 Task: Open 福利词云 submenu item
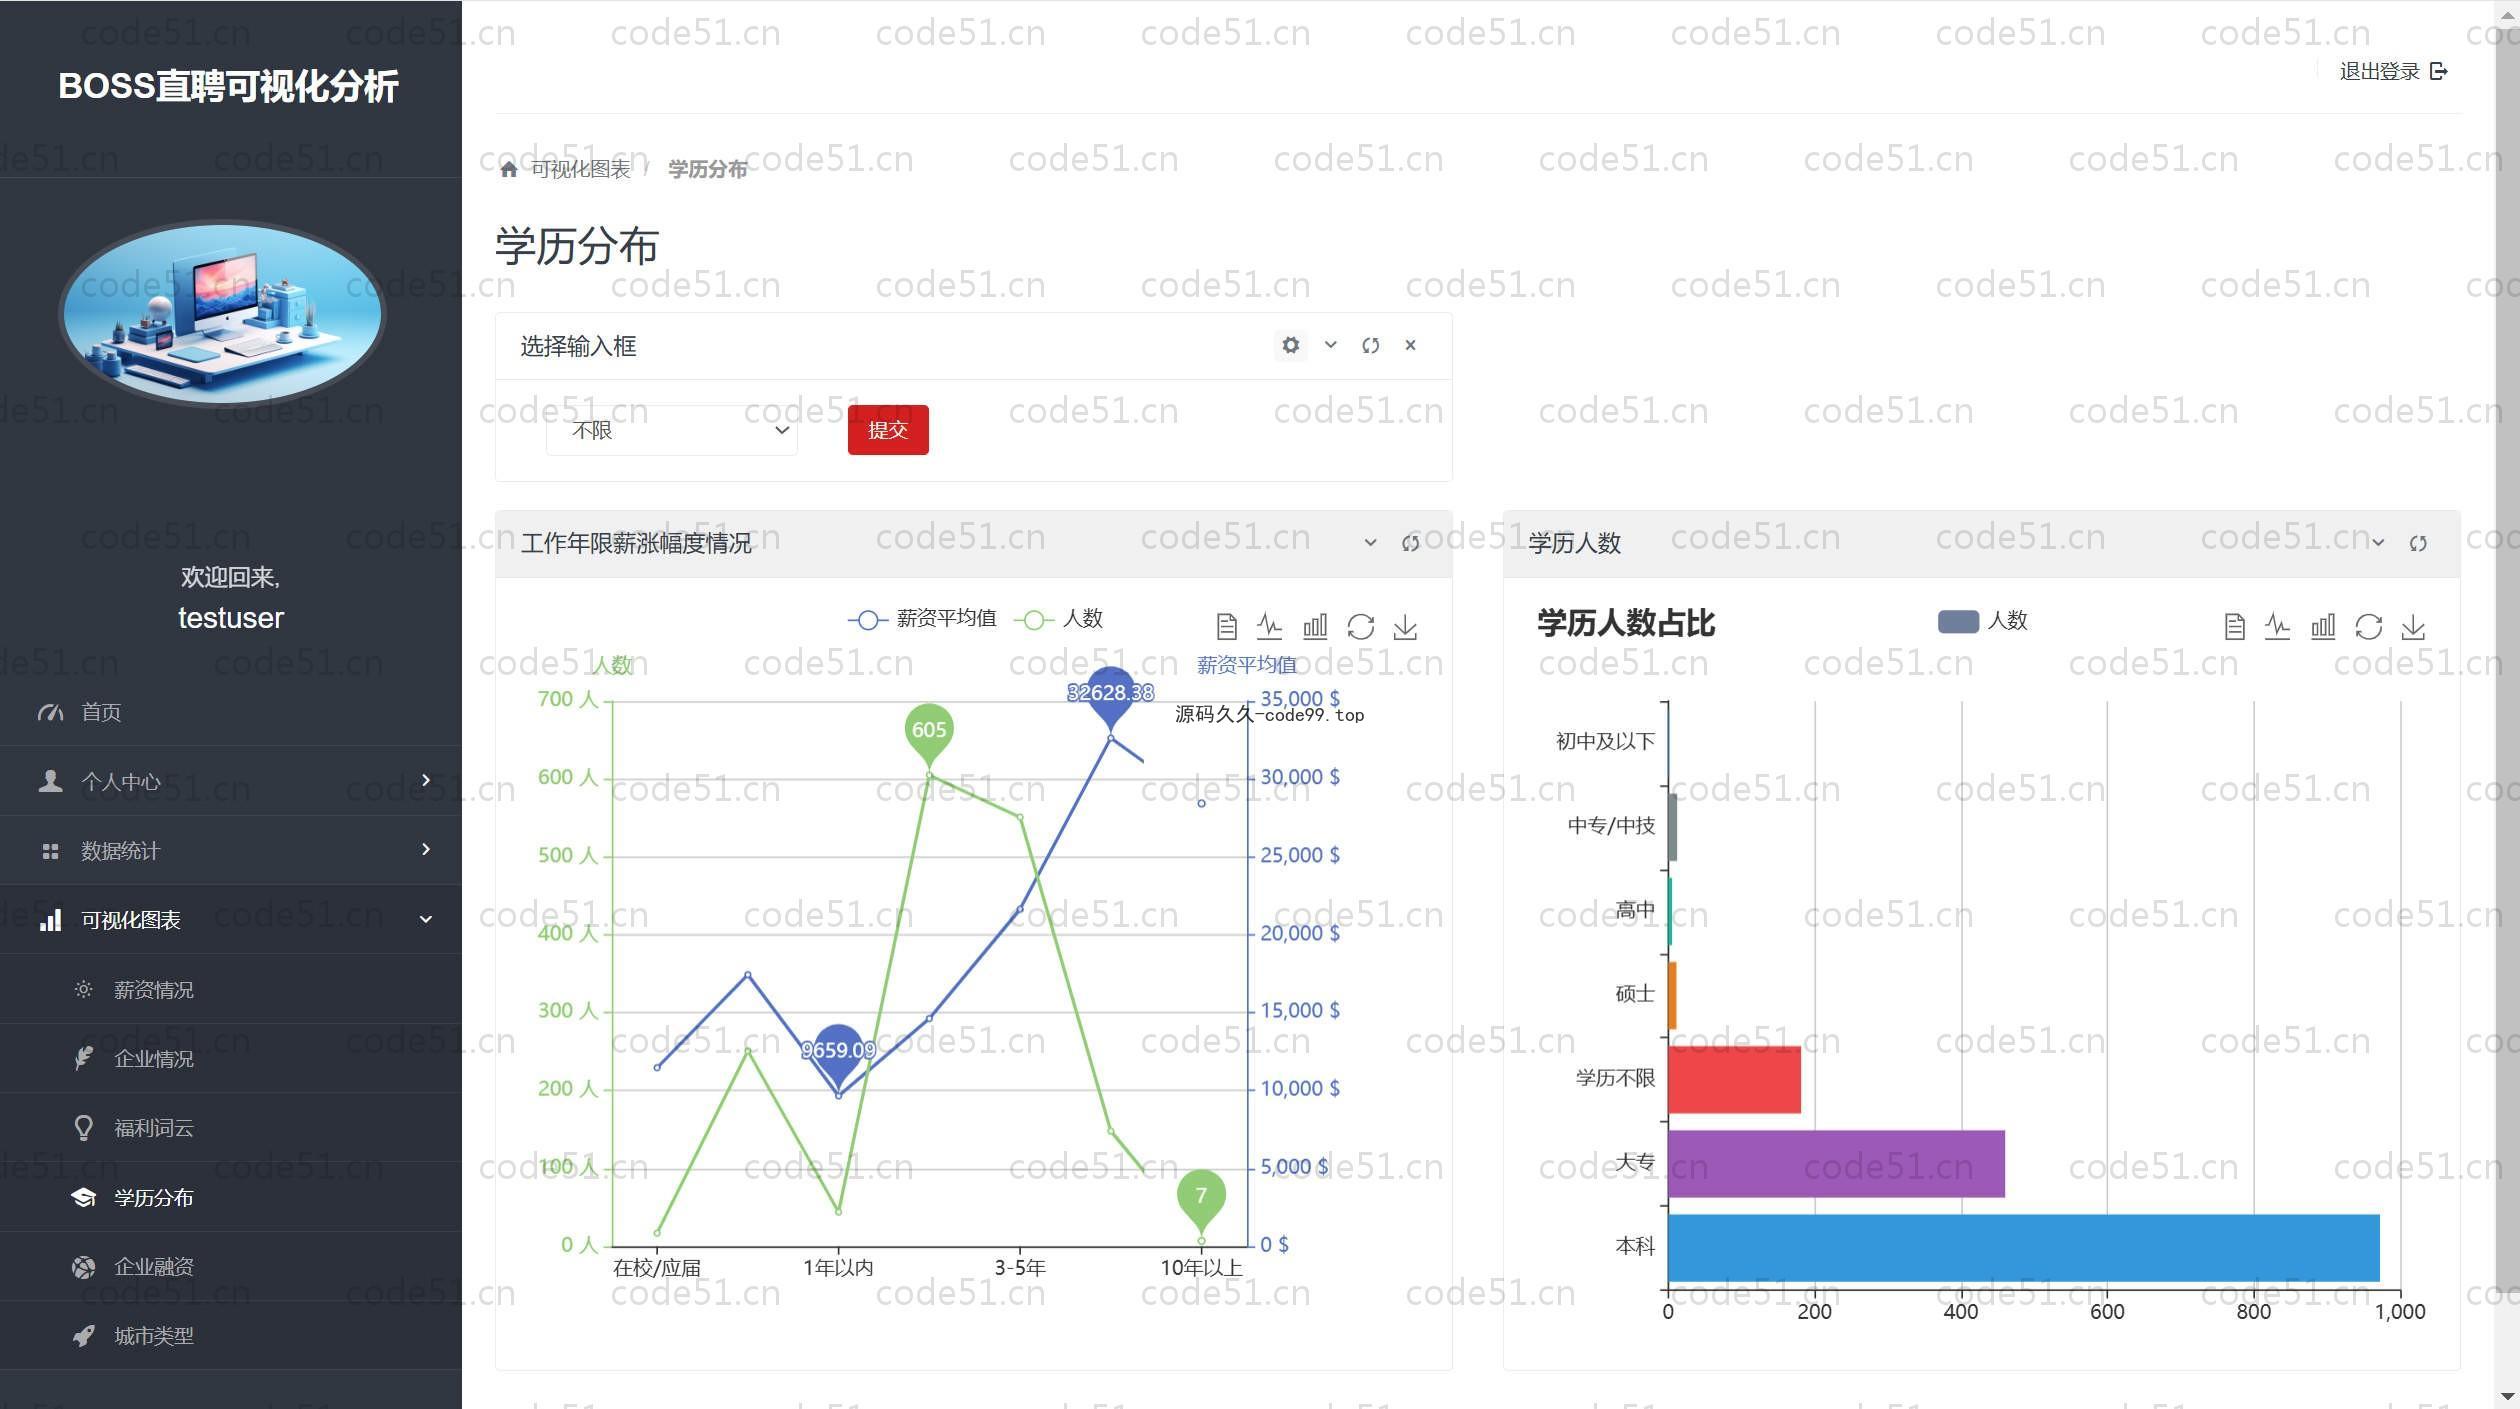tap(231, 1128)
